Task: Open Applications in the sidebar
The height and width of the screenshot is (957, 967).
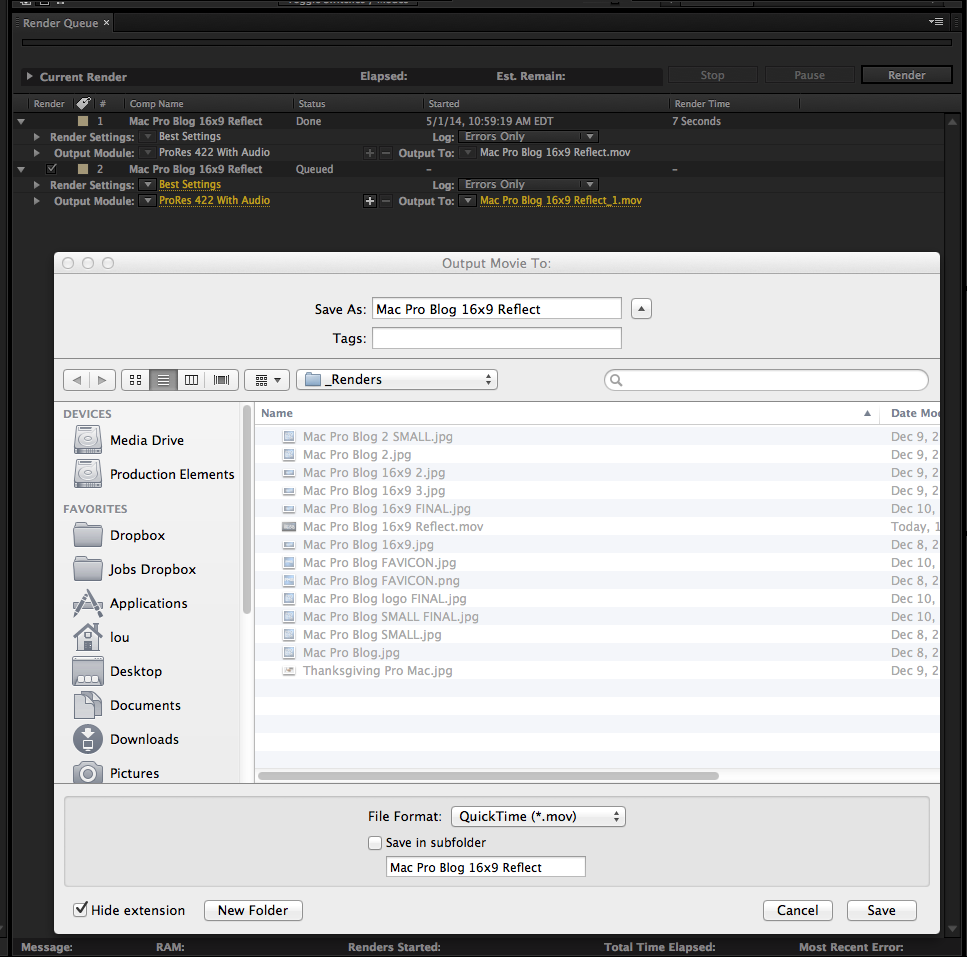Action: click(x=131, y=603)
